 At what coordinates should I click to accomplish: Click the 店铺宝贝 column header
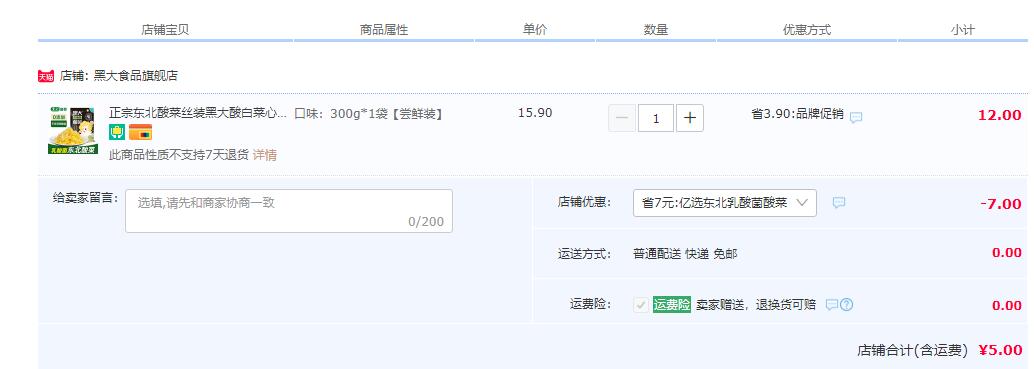click(166, 30)
